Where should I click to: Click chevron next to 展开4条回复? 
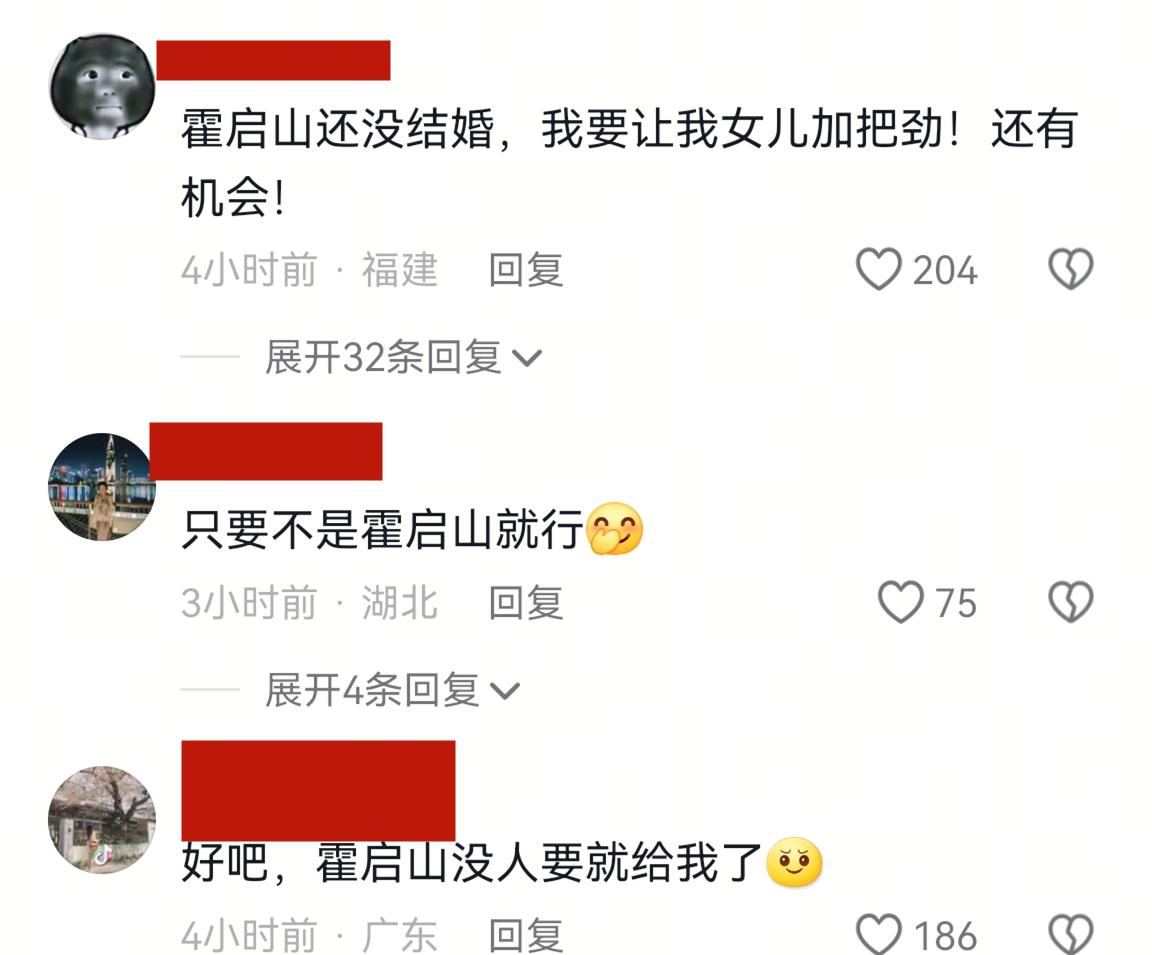click(x=505, y=691)
